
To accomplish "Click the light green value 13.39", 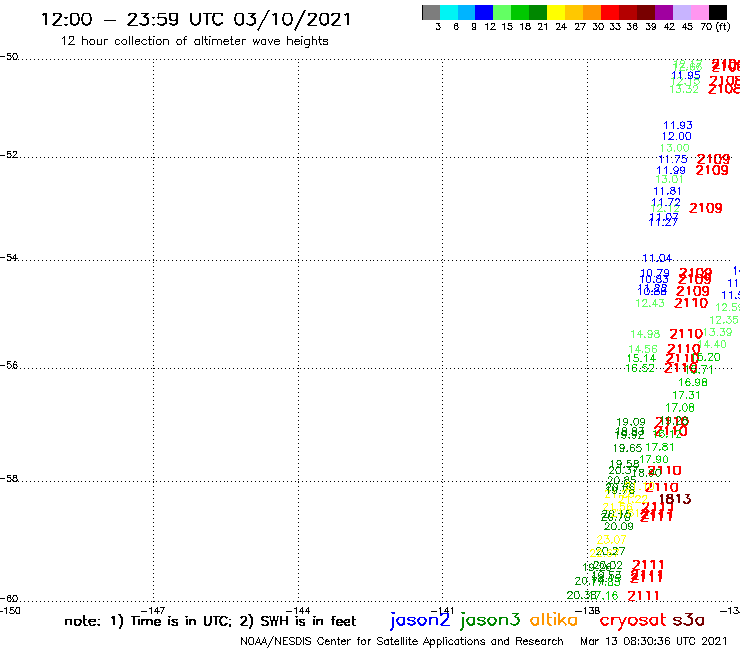I will pos(717,332).
